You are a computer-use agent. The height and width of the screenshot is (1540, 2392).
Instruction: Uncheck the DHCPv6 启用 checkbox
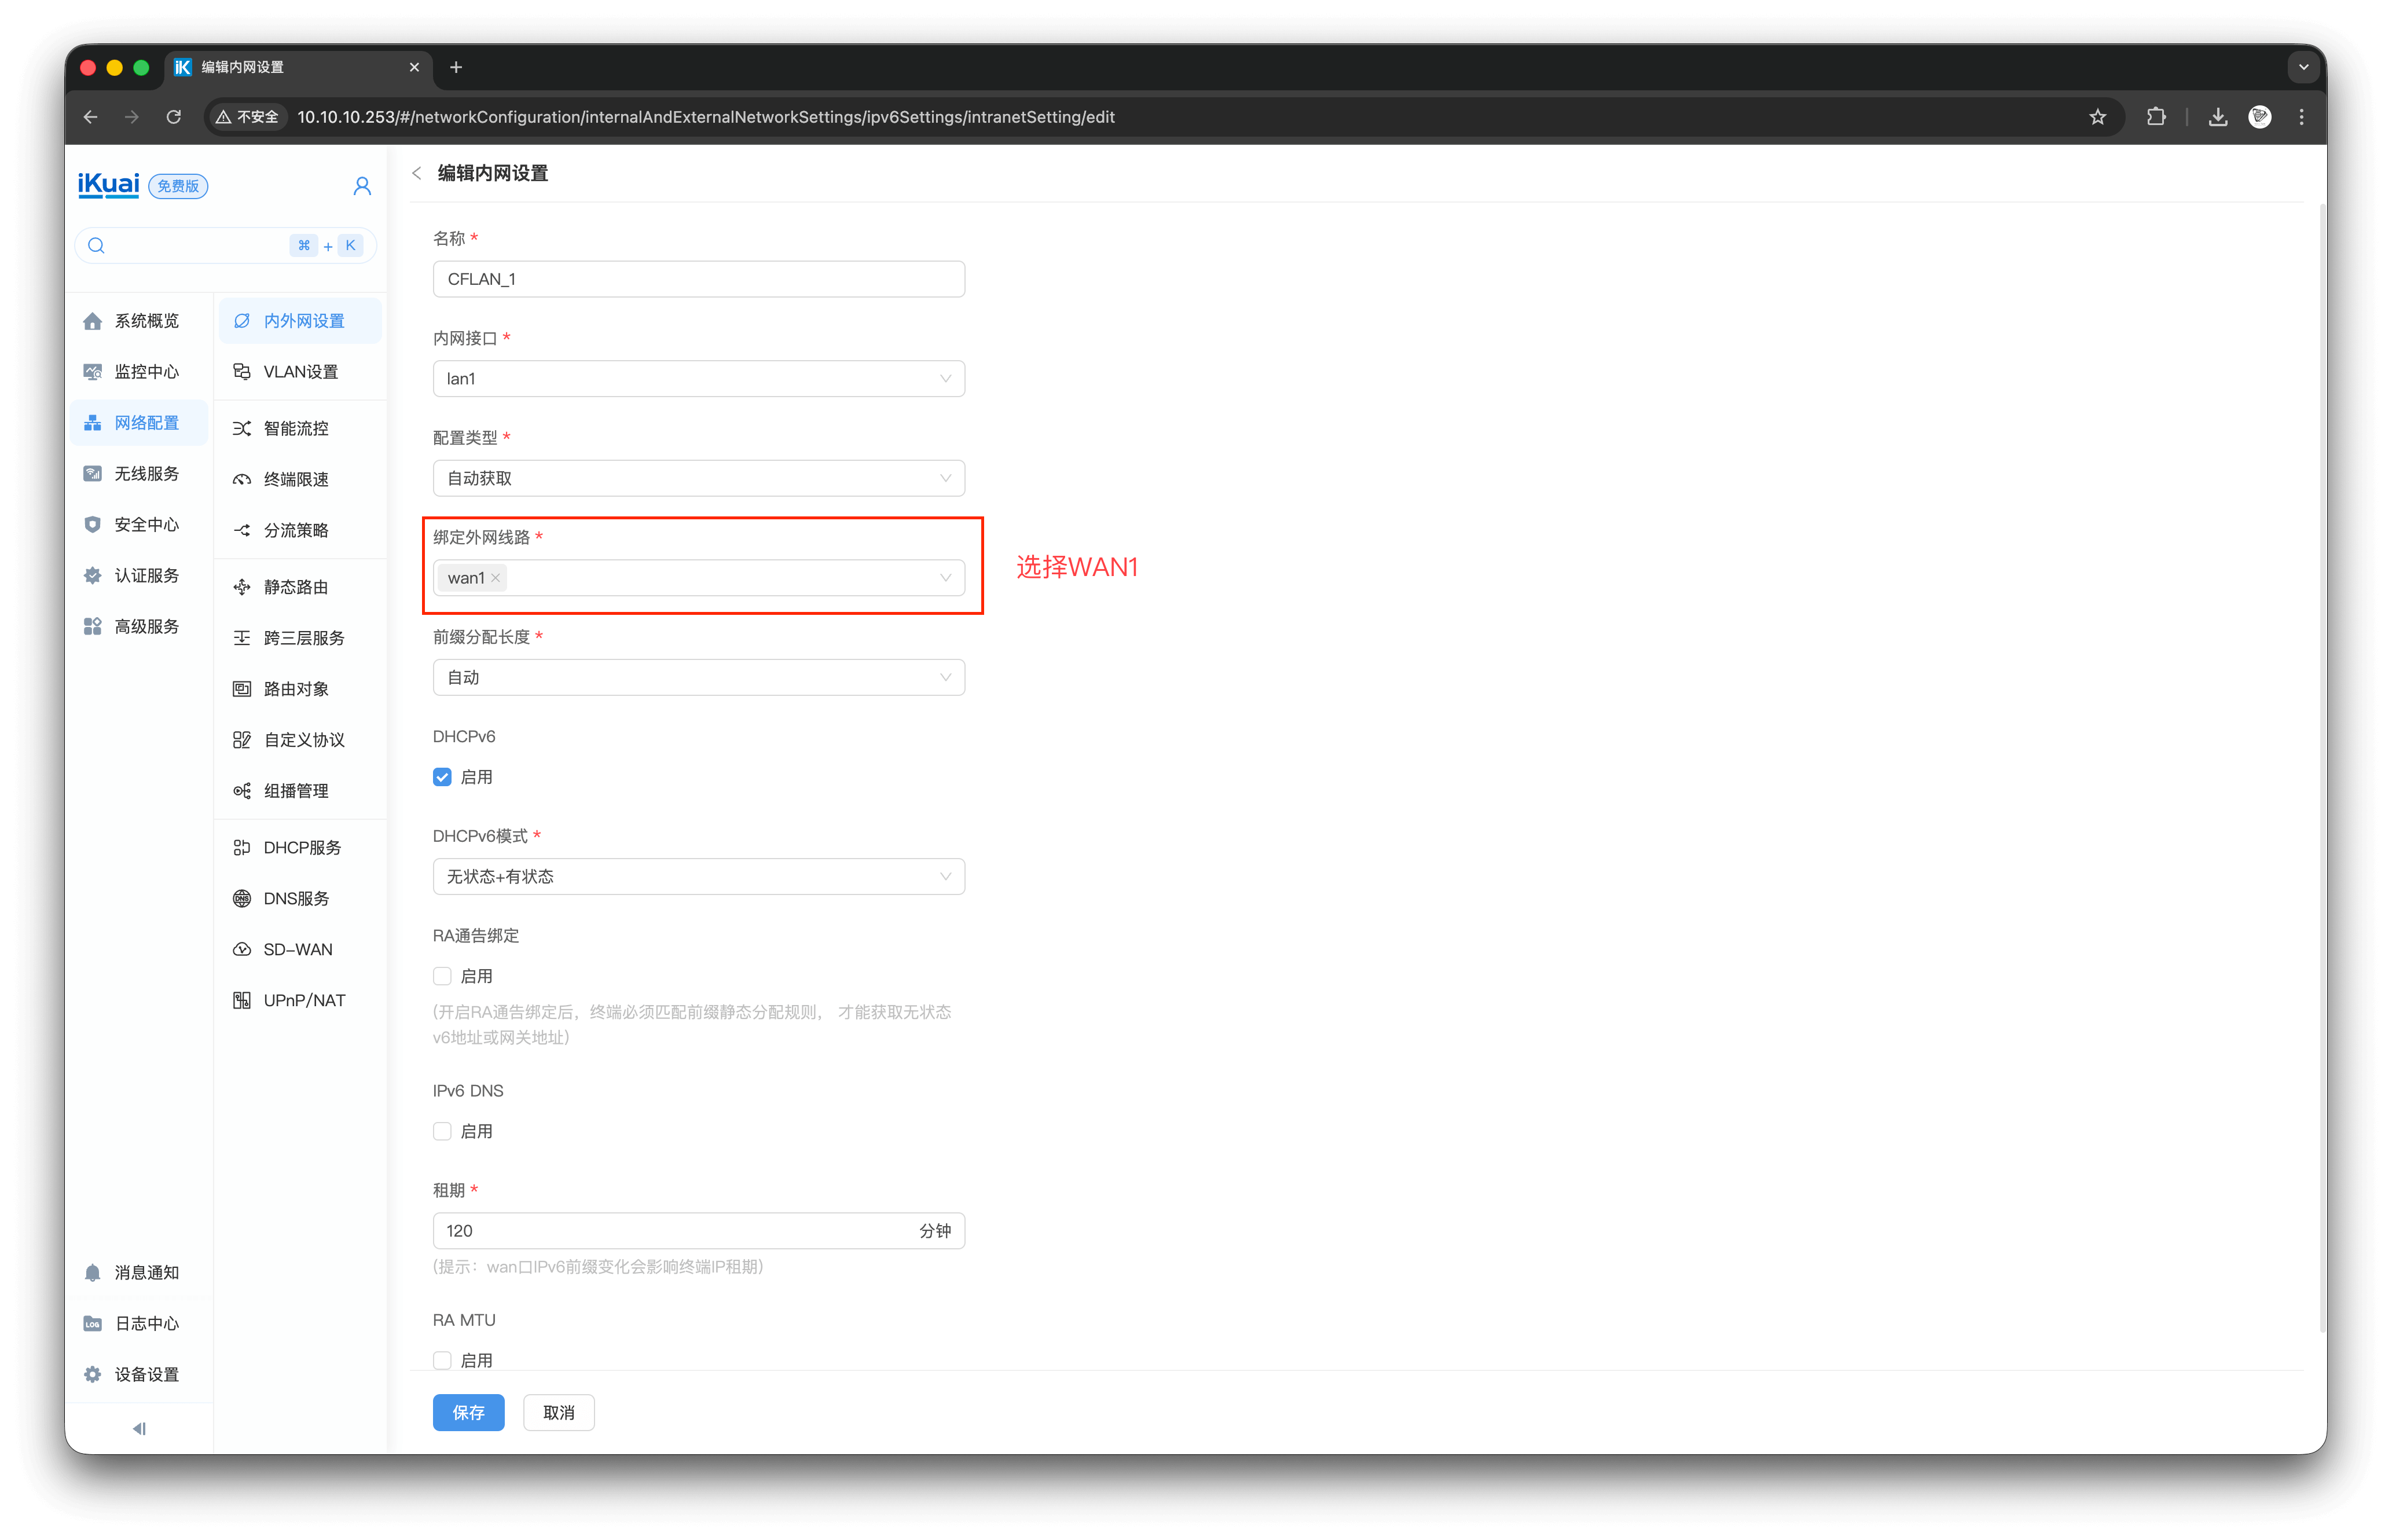[x=442, y=777]
